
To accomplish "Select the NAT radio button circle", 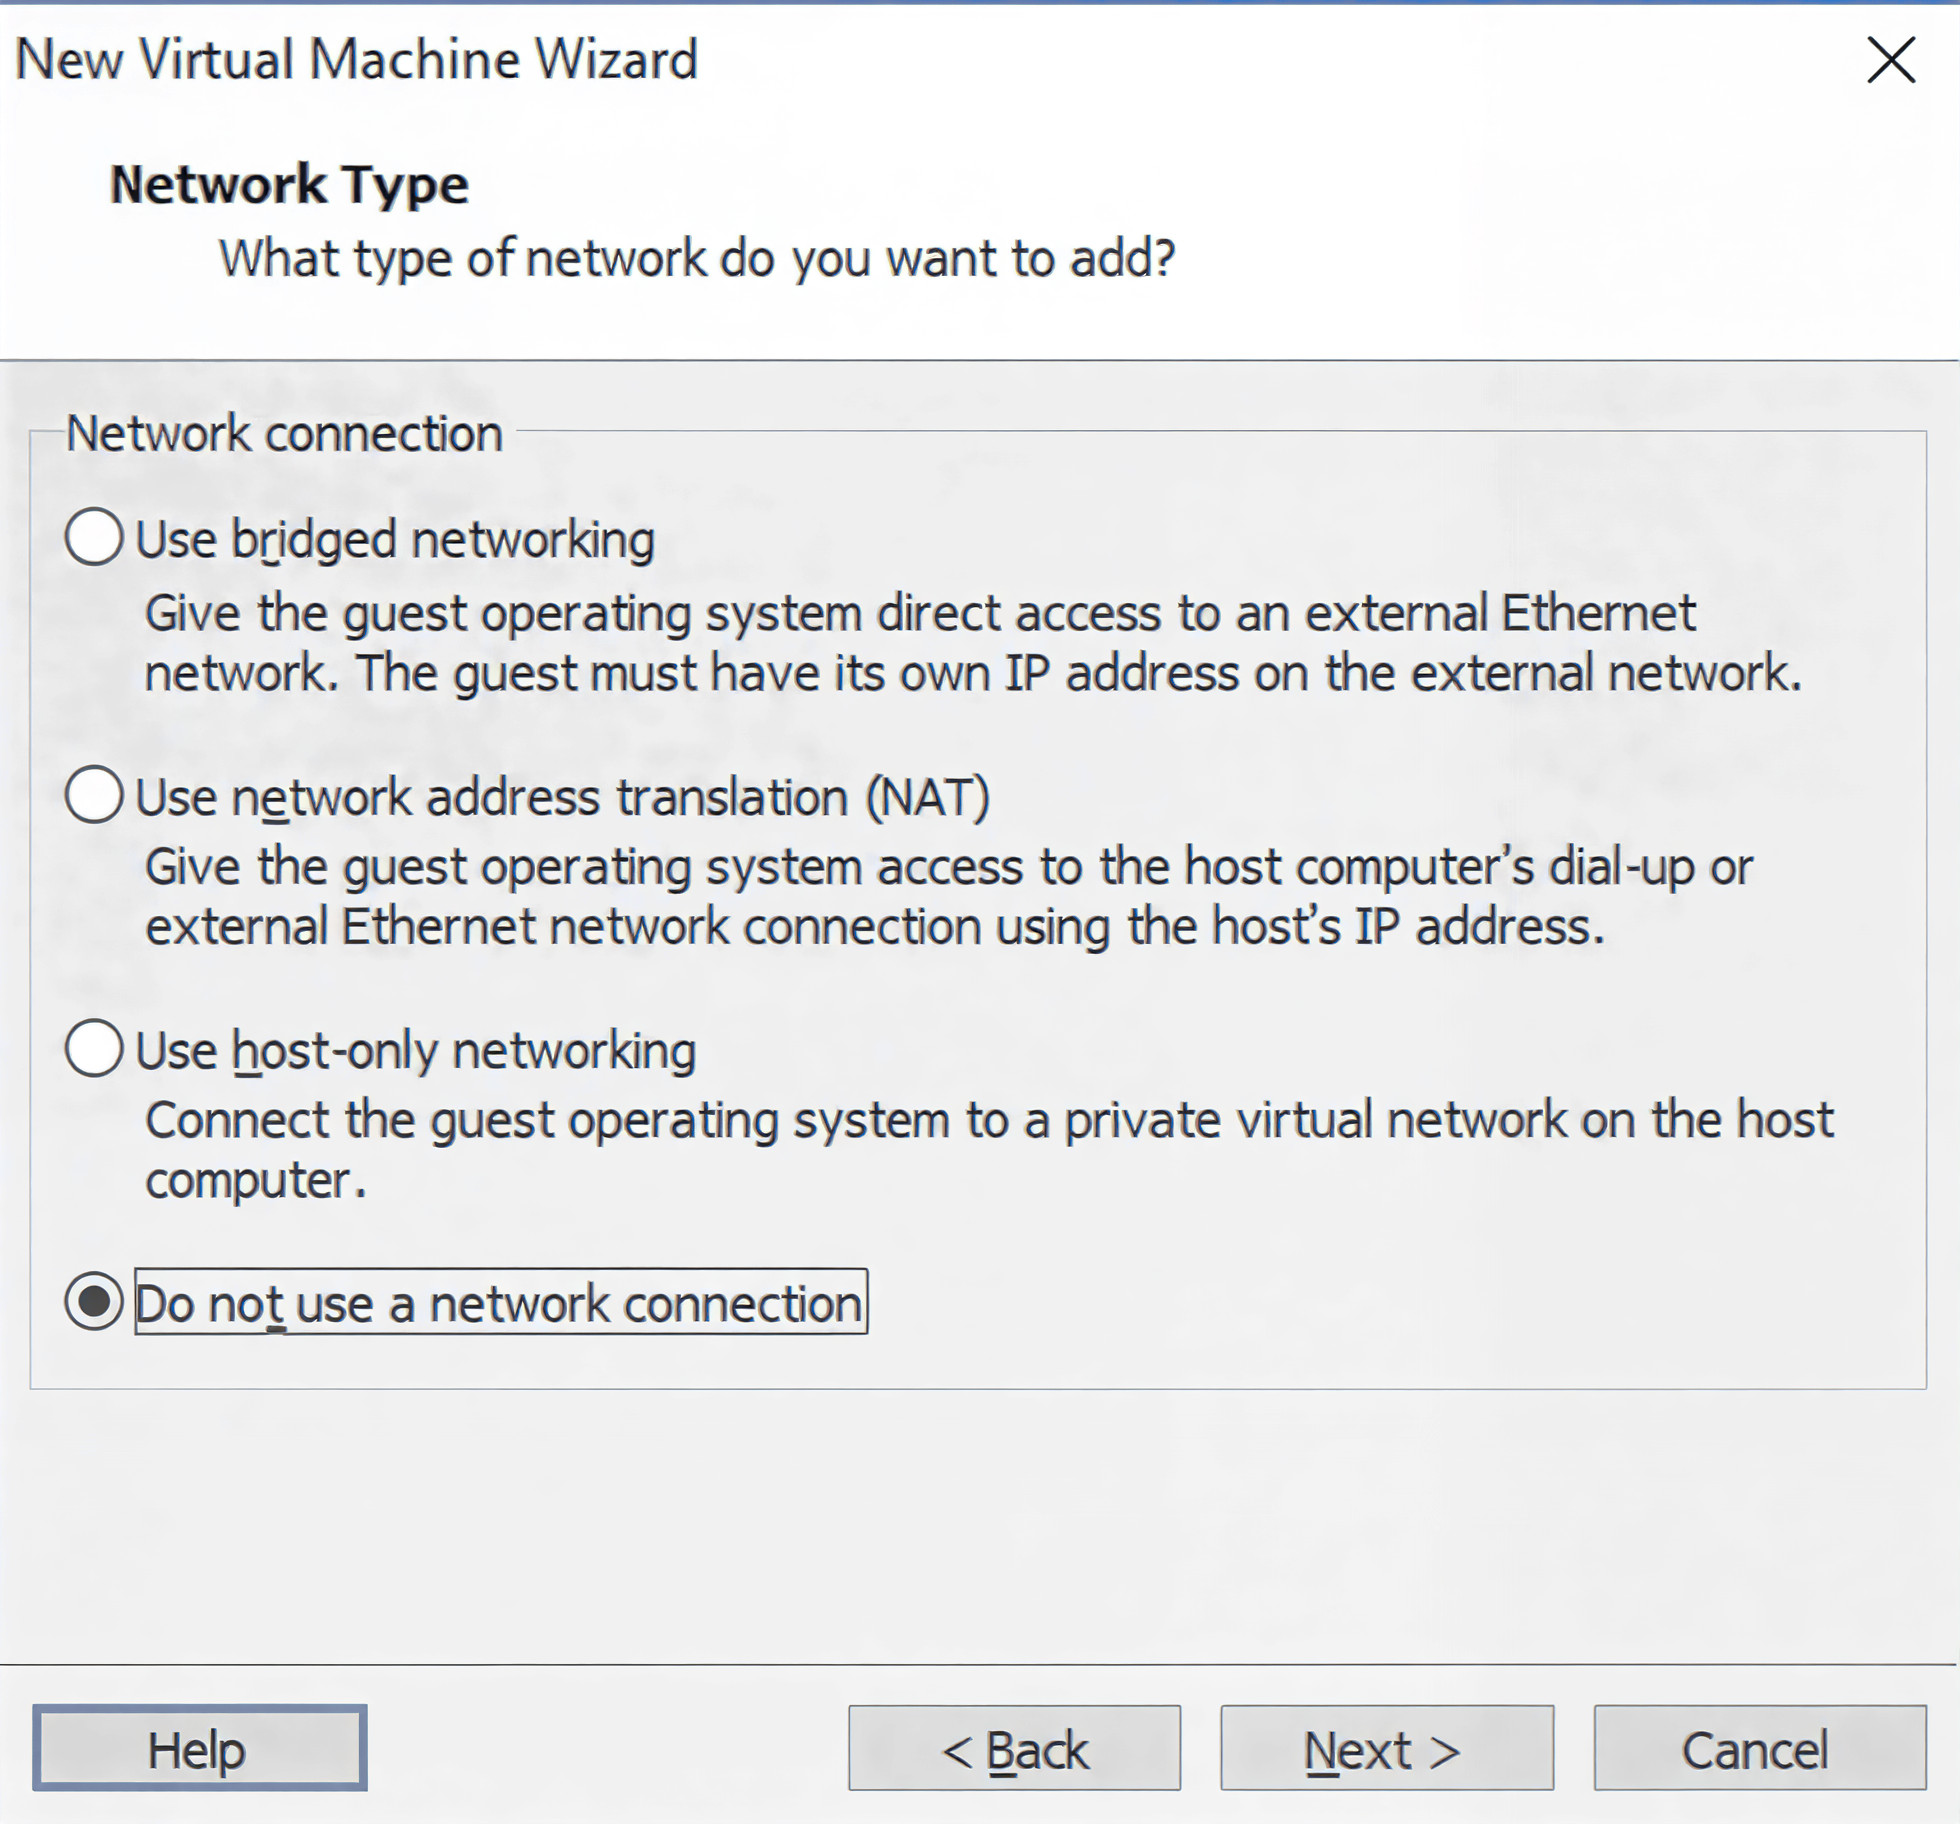I will click(x=94, y=795).
